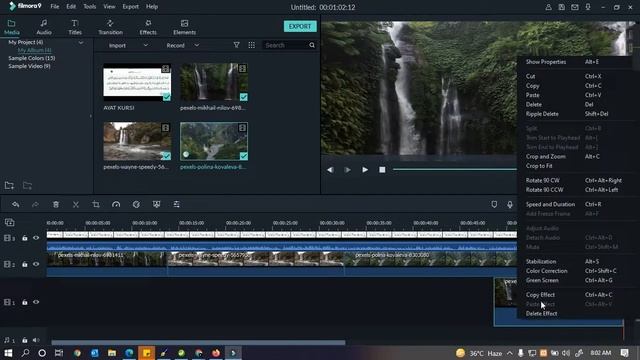Click the Delete trash icon in timeline toolbar
This screenshot has height=360, width=640.
point(56,204)
